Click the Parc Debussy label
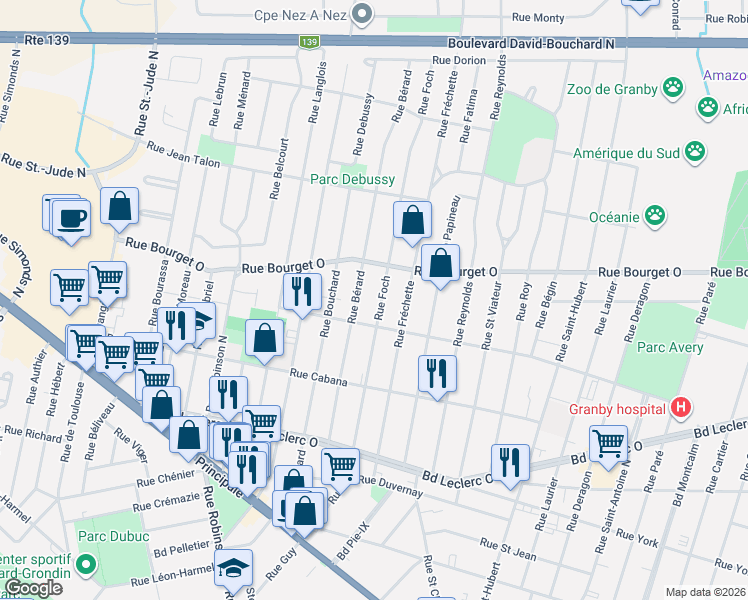Image resolution: width=748 pixels, height=600 pixels. tap(353, 179)
